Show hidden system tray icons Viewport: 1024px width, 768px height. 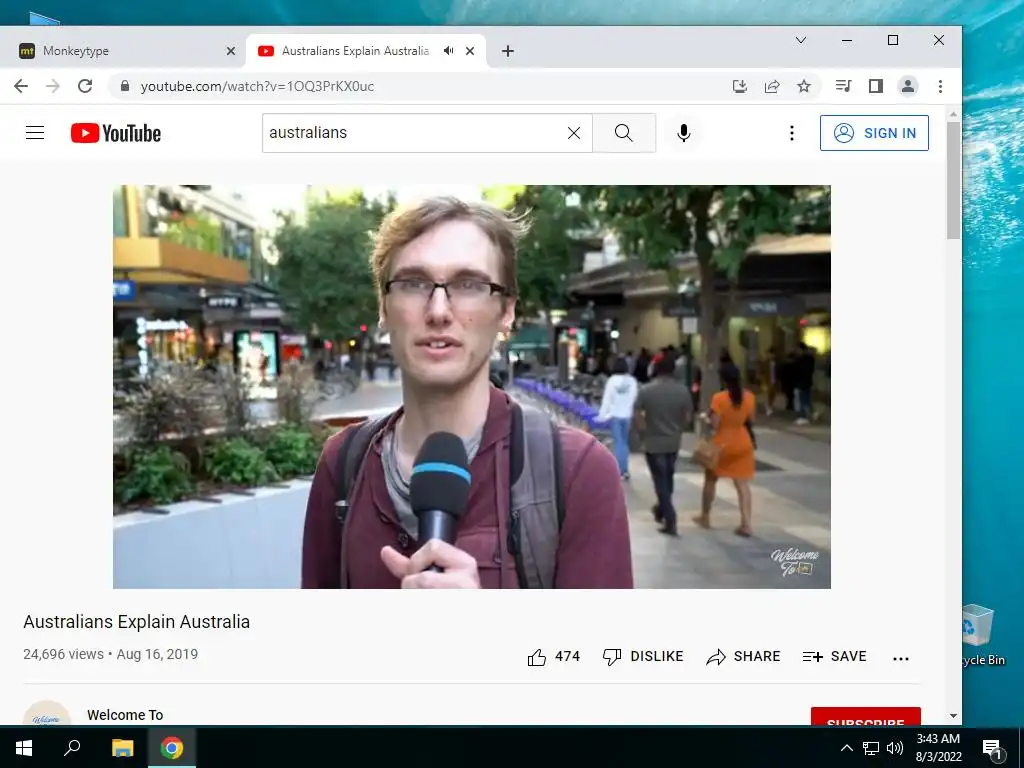846,748
